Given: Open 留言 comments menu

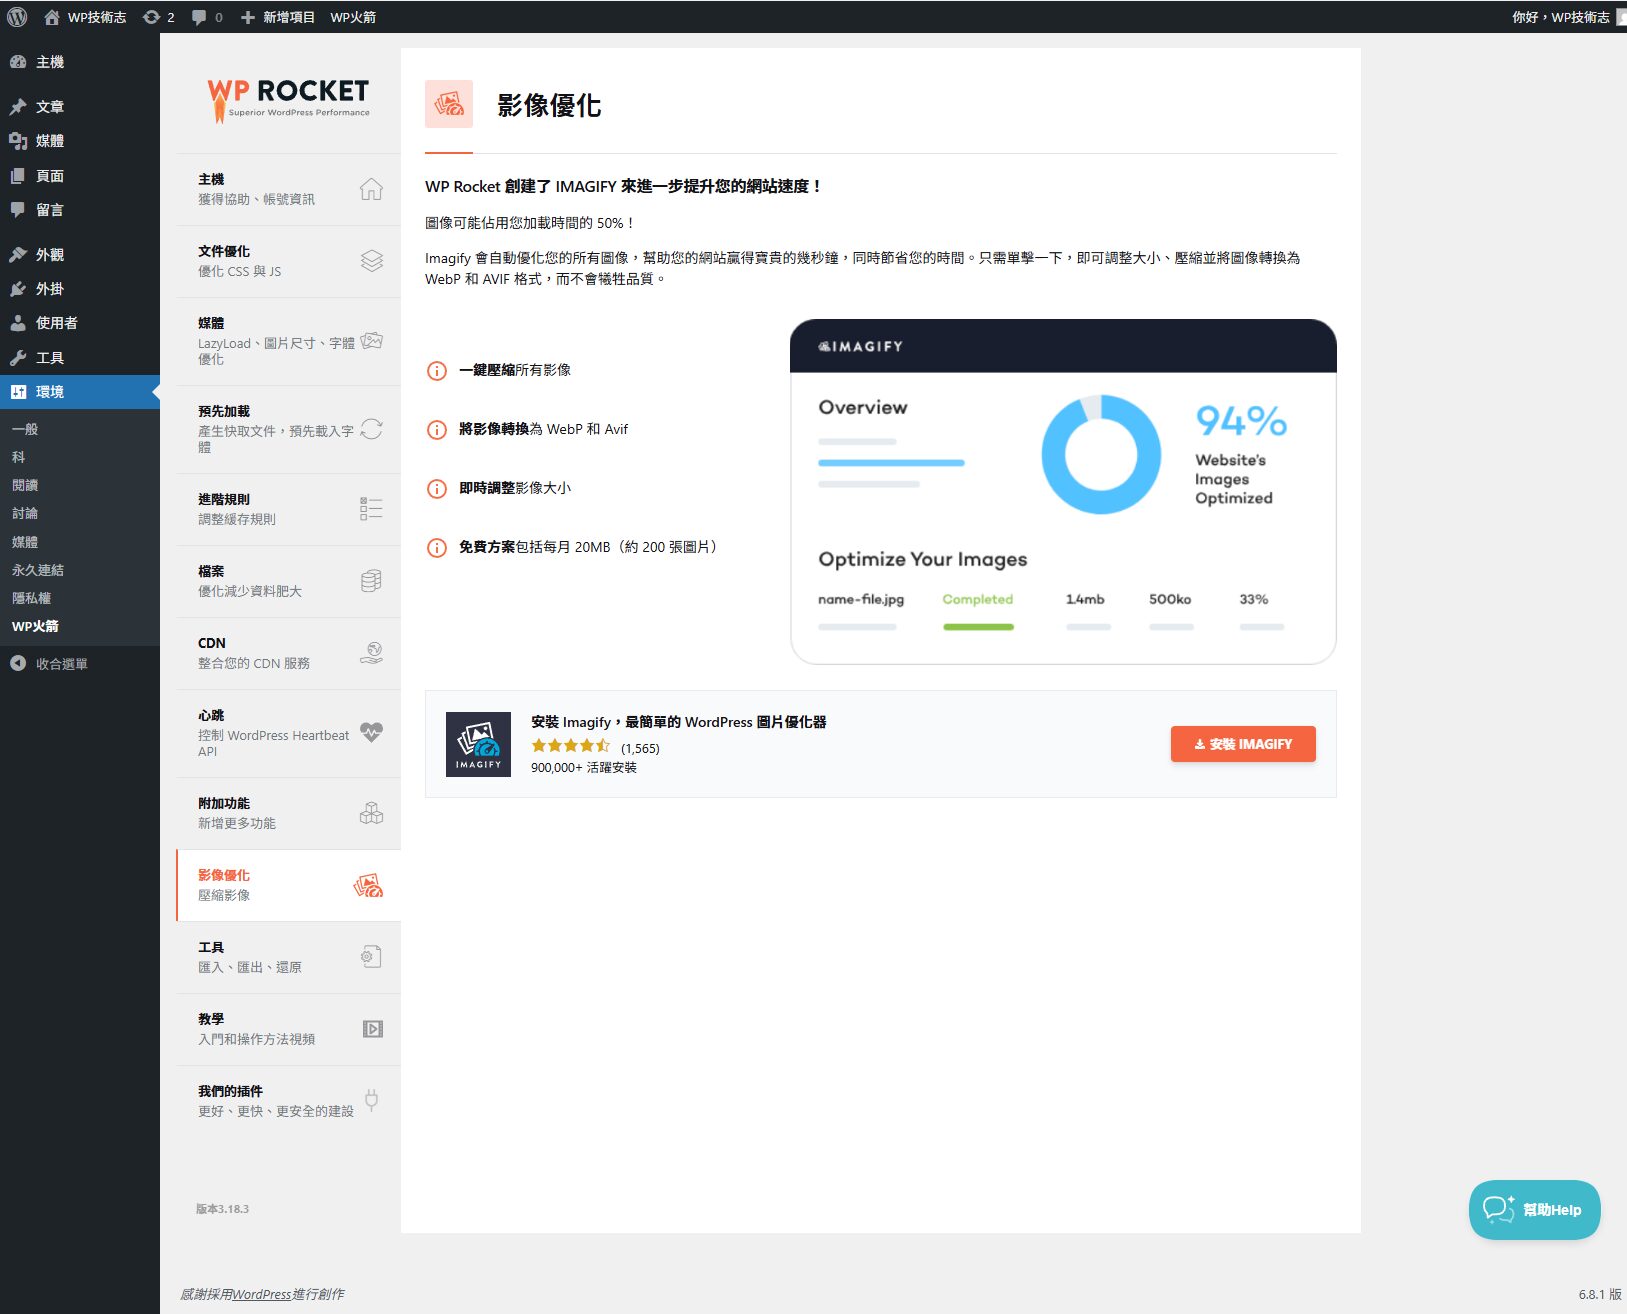Looking at the screenshot, I should (80, 210).
